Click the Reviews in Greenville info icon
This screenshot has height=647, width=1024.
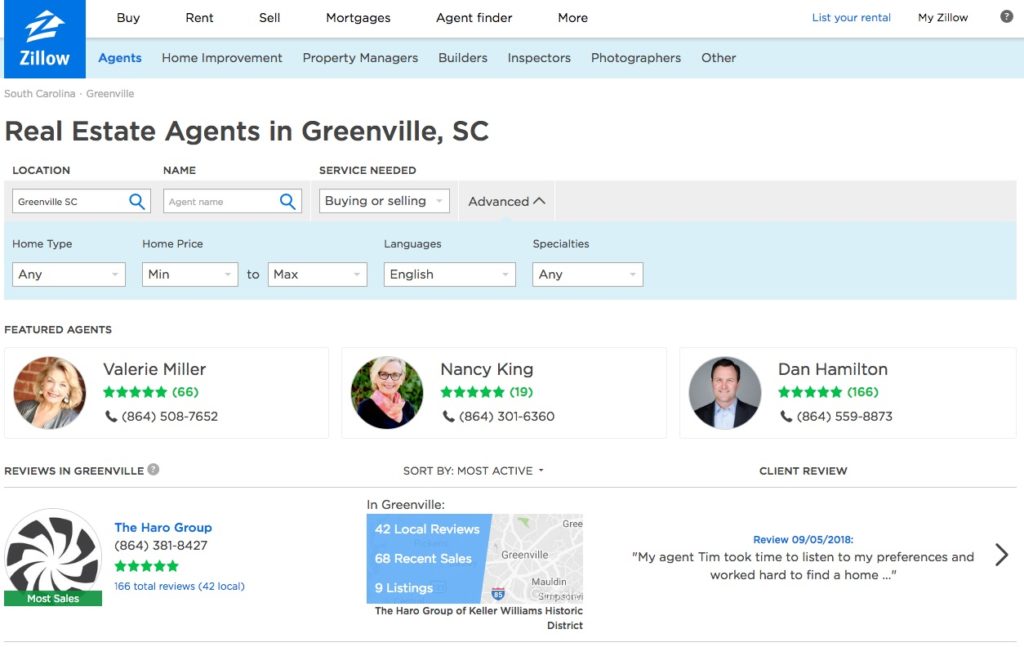pyautogui.click(x=153, y=469)
